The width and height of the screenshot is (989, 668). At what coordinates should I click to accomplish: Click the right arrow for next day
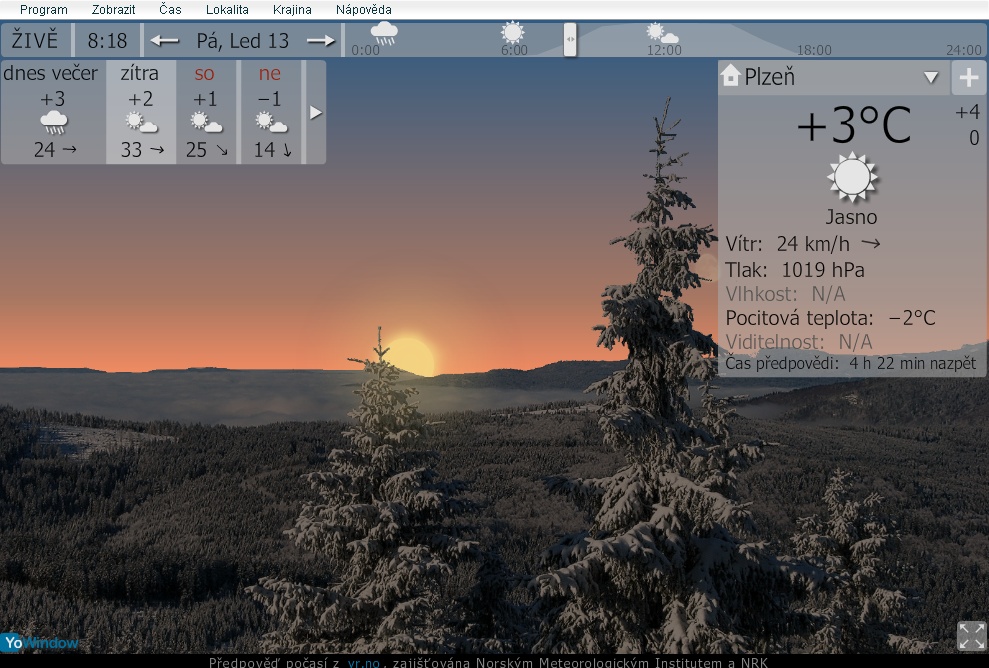(320, 41)
